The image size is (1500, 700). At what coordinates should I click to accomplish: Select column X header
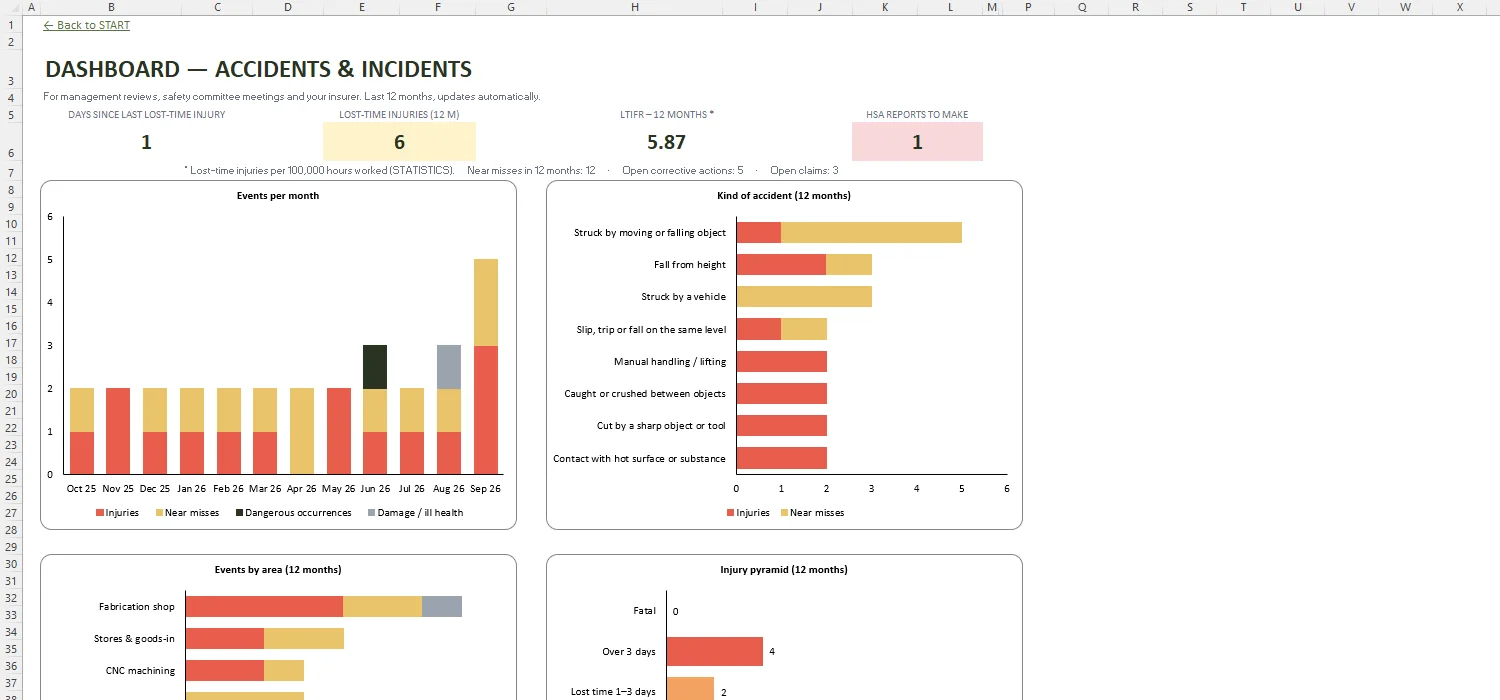[1460, 7]
